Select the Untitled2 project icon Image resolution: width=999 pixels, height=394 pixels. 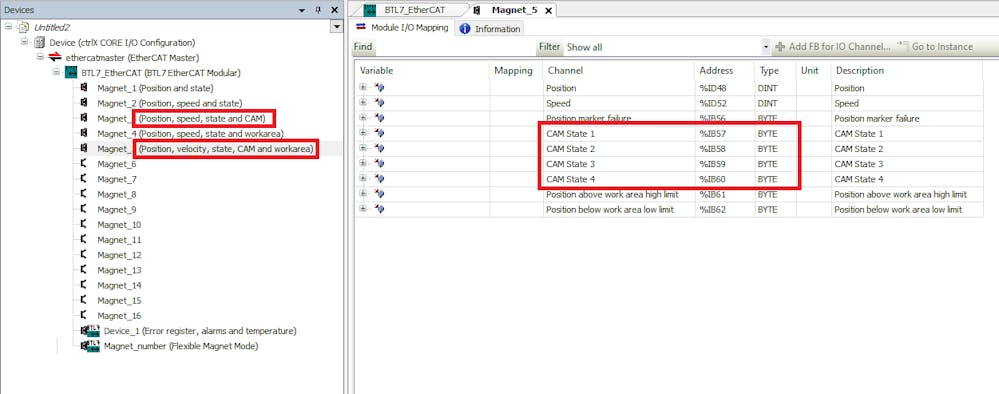coord(23,27)
